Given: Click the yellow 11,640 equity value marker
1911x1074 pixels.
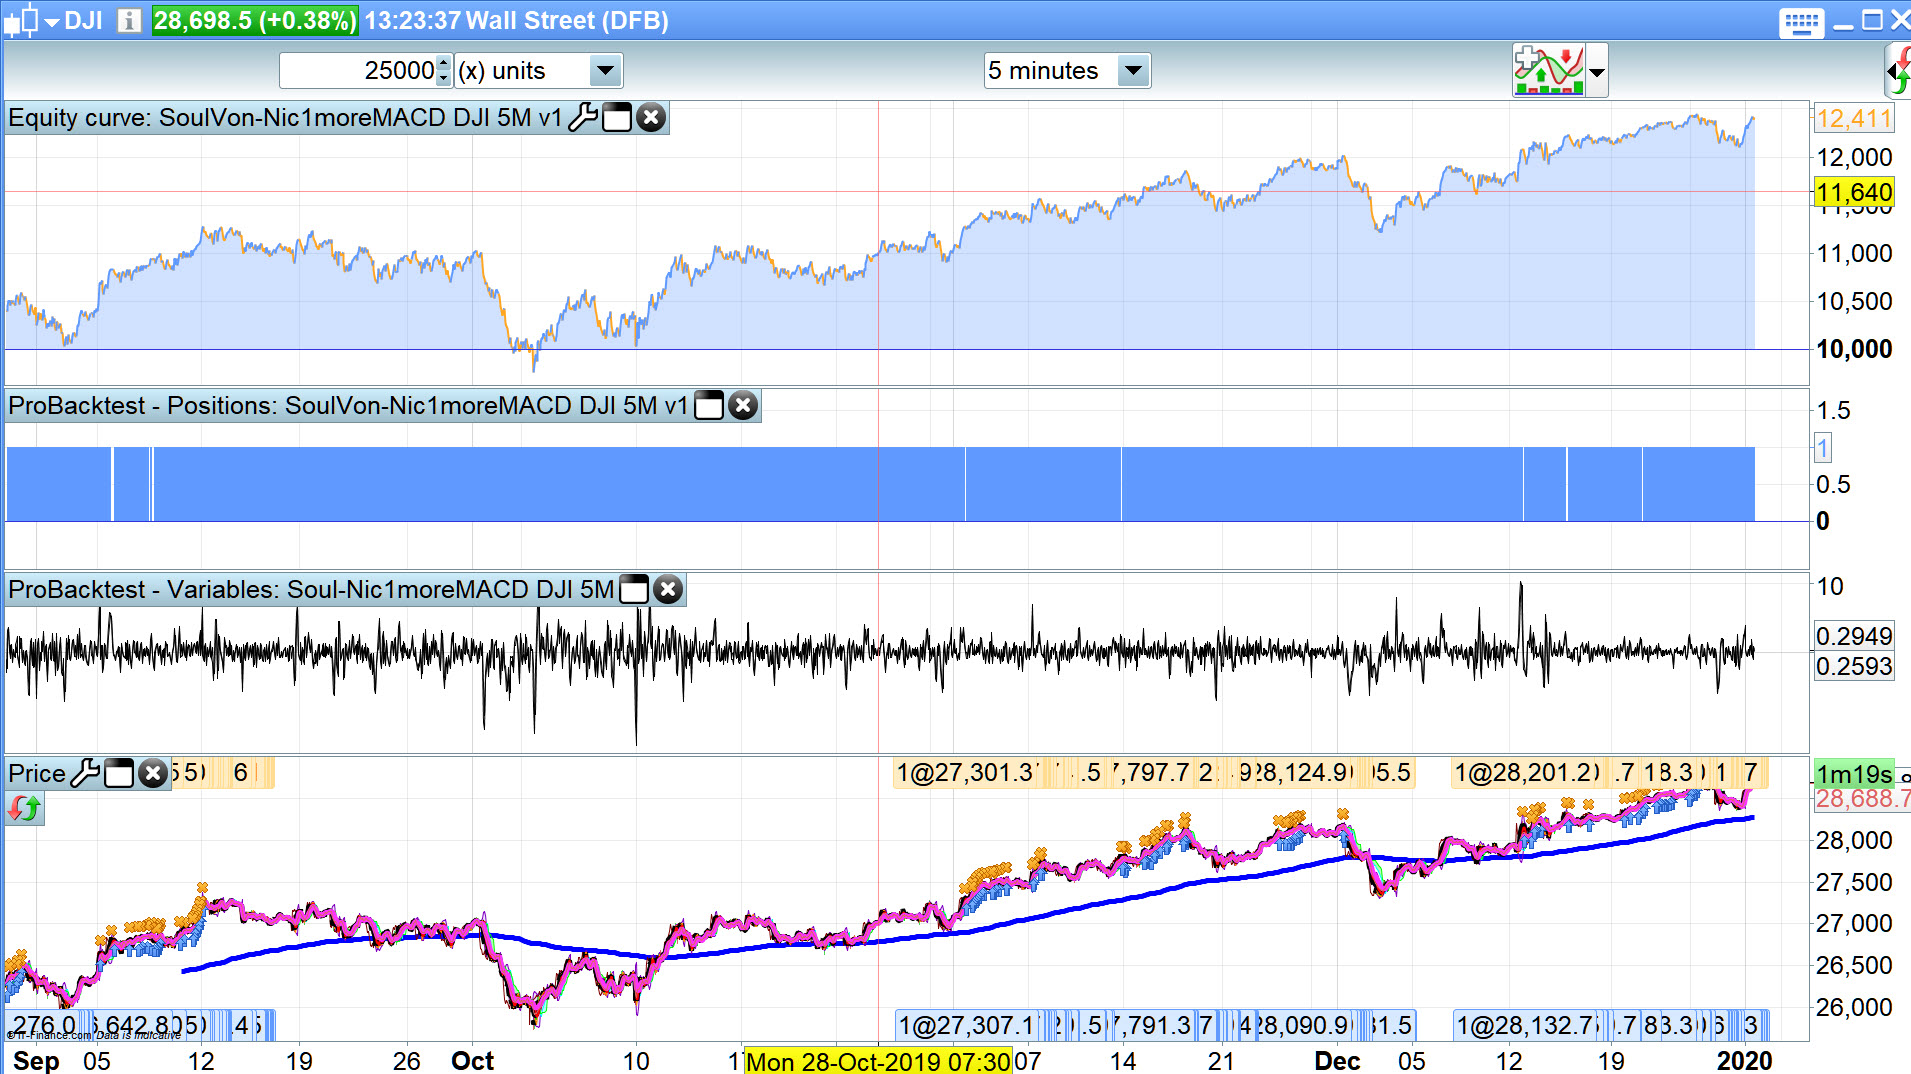Looking at the screenshot, I should point(1854,192).
